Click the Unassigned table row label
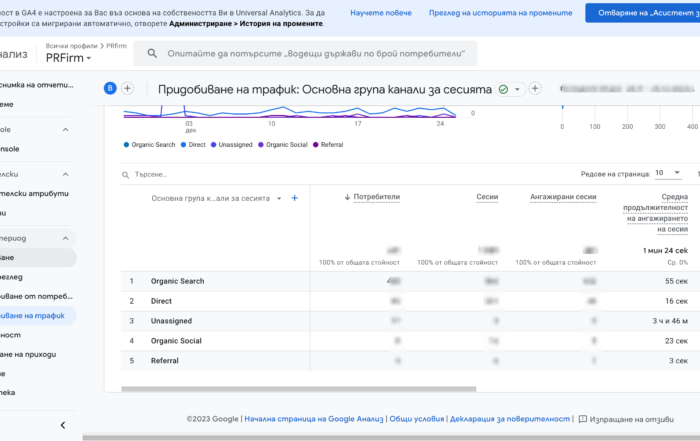Viewport: 700px width, 441px height. click(x=171, y=321)
